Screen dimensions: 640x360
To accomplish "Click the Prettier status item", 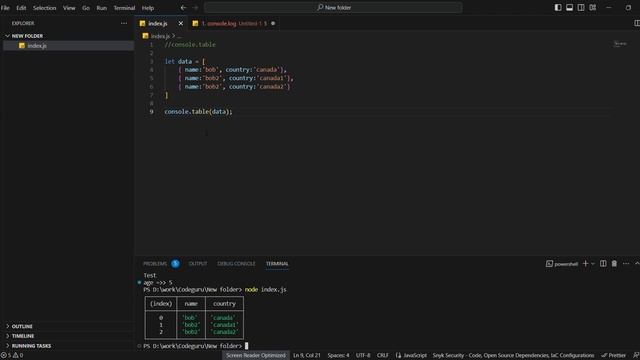I will tap(613, 356).
